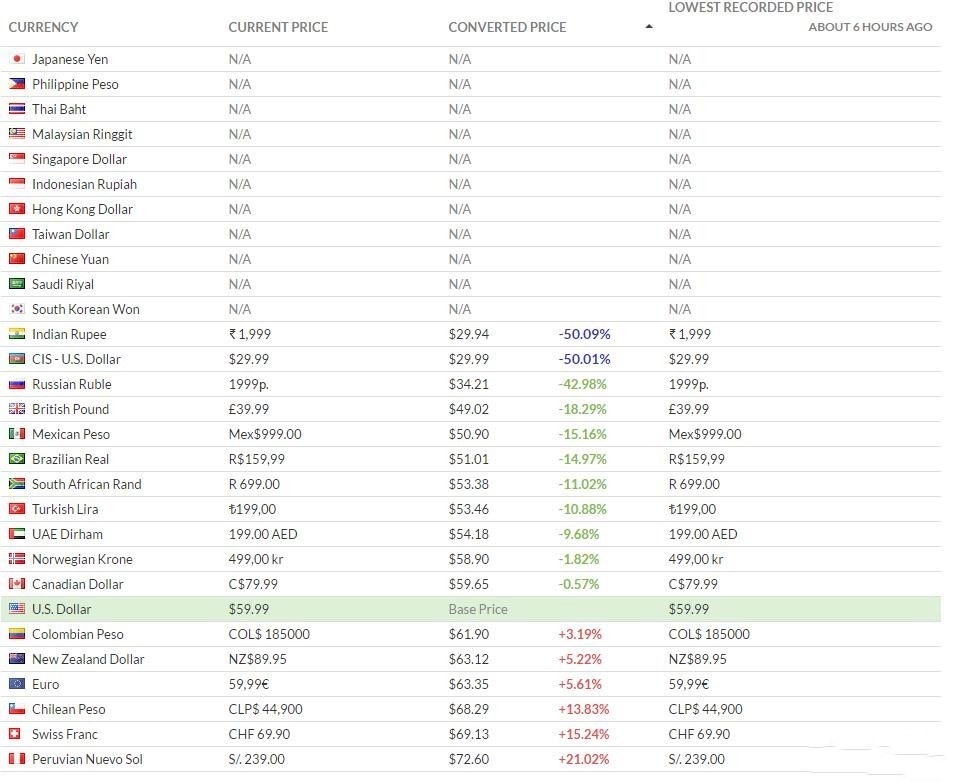Click the Japanese Yen flag icon
Viewport: 958px width, 784px height.
point(16,59)
